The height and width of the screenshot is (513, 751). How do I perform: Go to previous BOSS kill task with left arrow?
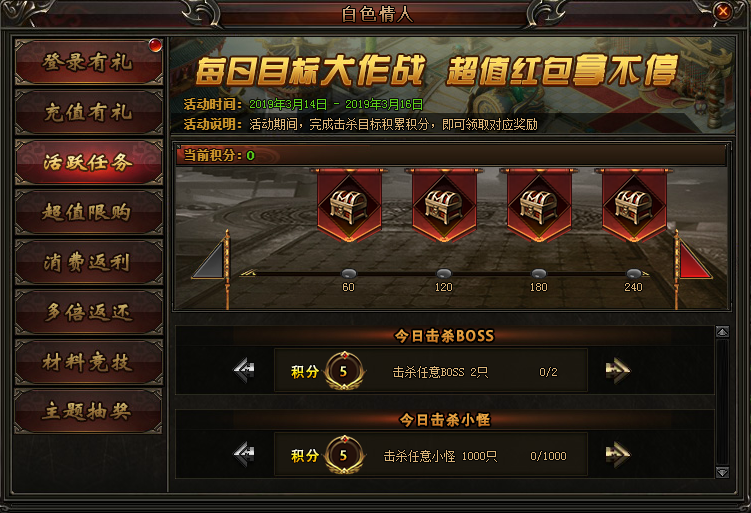coord(244,370)
